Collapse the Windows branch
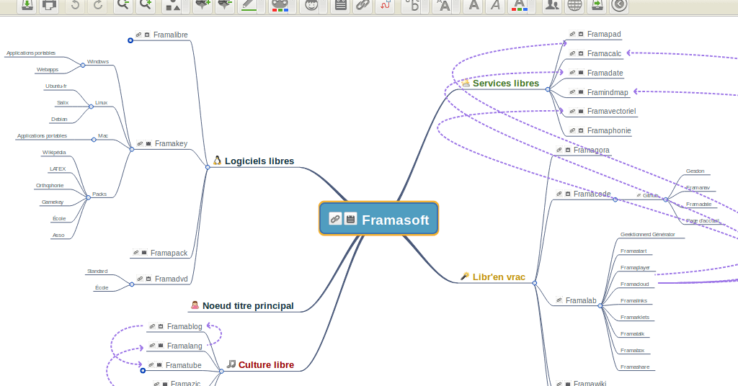The width and height of the screenshot is (738, 386). (x=82, y=65)
